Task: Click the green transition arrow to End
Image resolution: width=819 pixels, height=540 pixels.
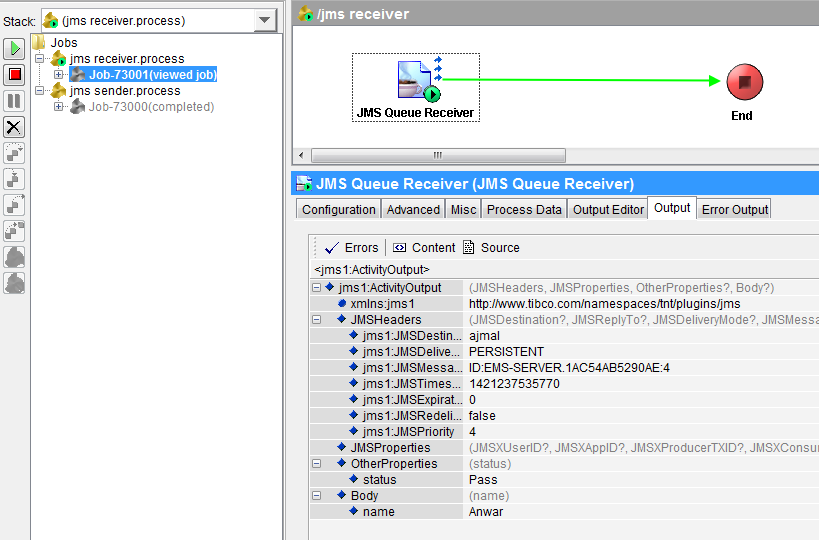Action: click(x=581, y=80)
